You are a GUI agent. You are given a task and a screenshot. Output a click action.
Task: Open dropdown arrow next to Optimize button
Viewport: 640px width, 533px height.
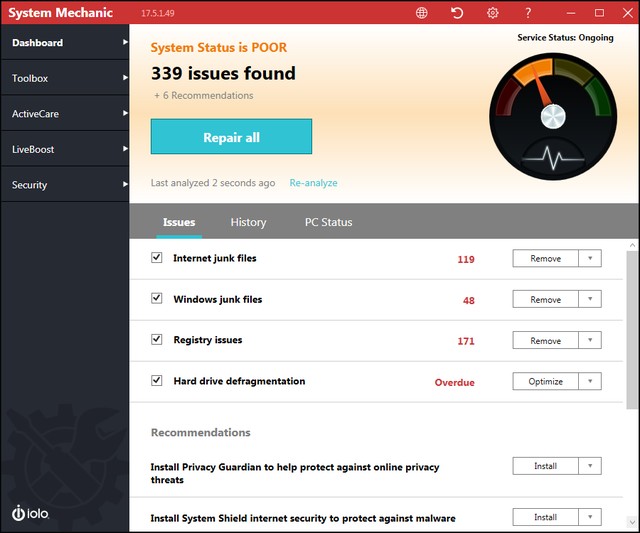point(590,382)
